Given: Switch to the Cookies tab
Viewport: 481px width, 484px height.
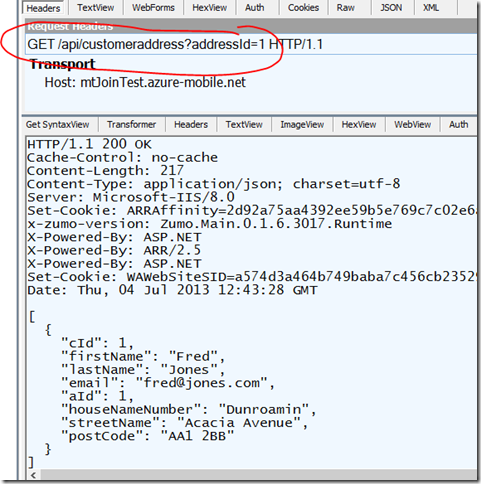Looking at the screenshot, I should (x=303, y=8).
